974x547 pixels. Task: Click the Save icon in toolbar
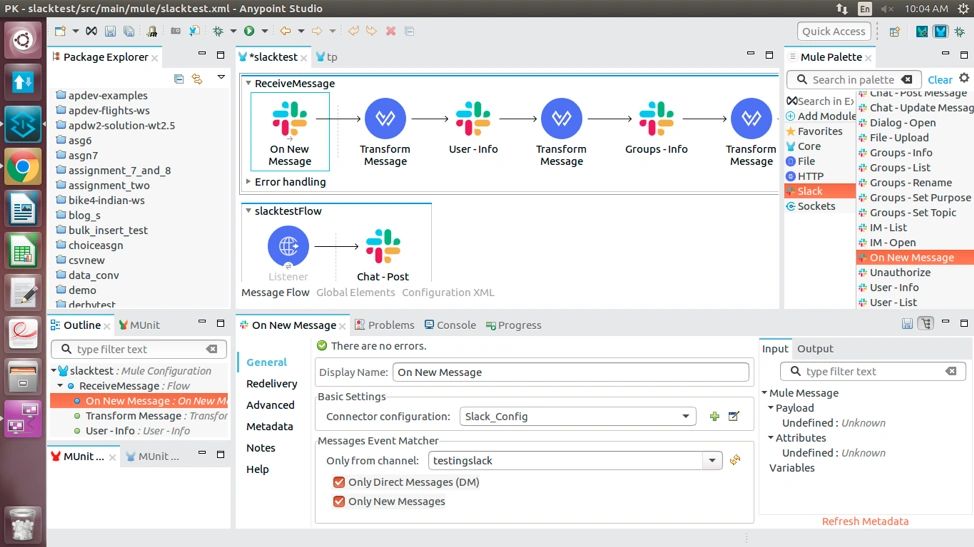111,31
